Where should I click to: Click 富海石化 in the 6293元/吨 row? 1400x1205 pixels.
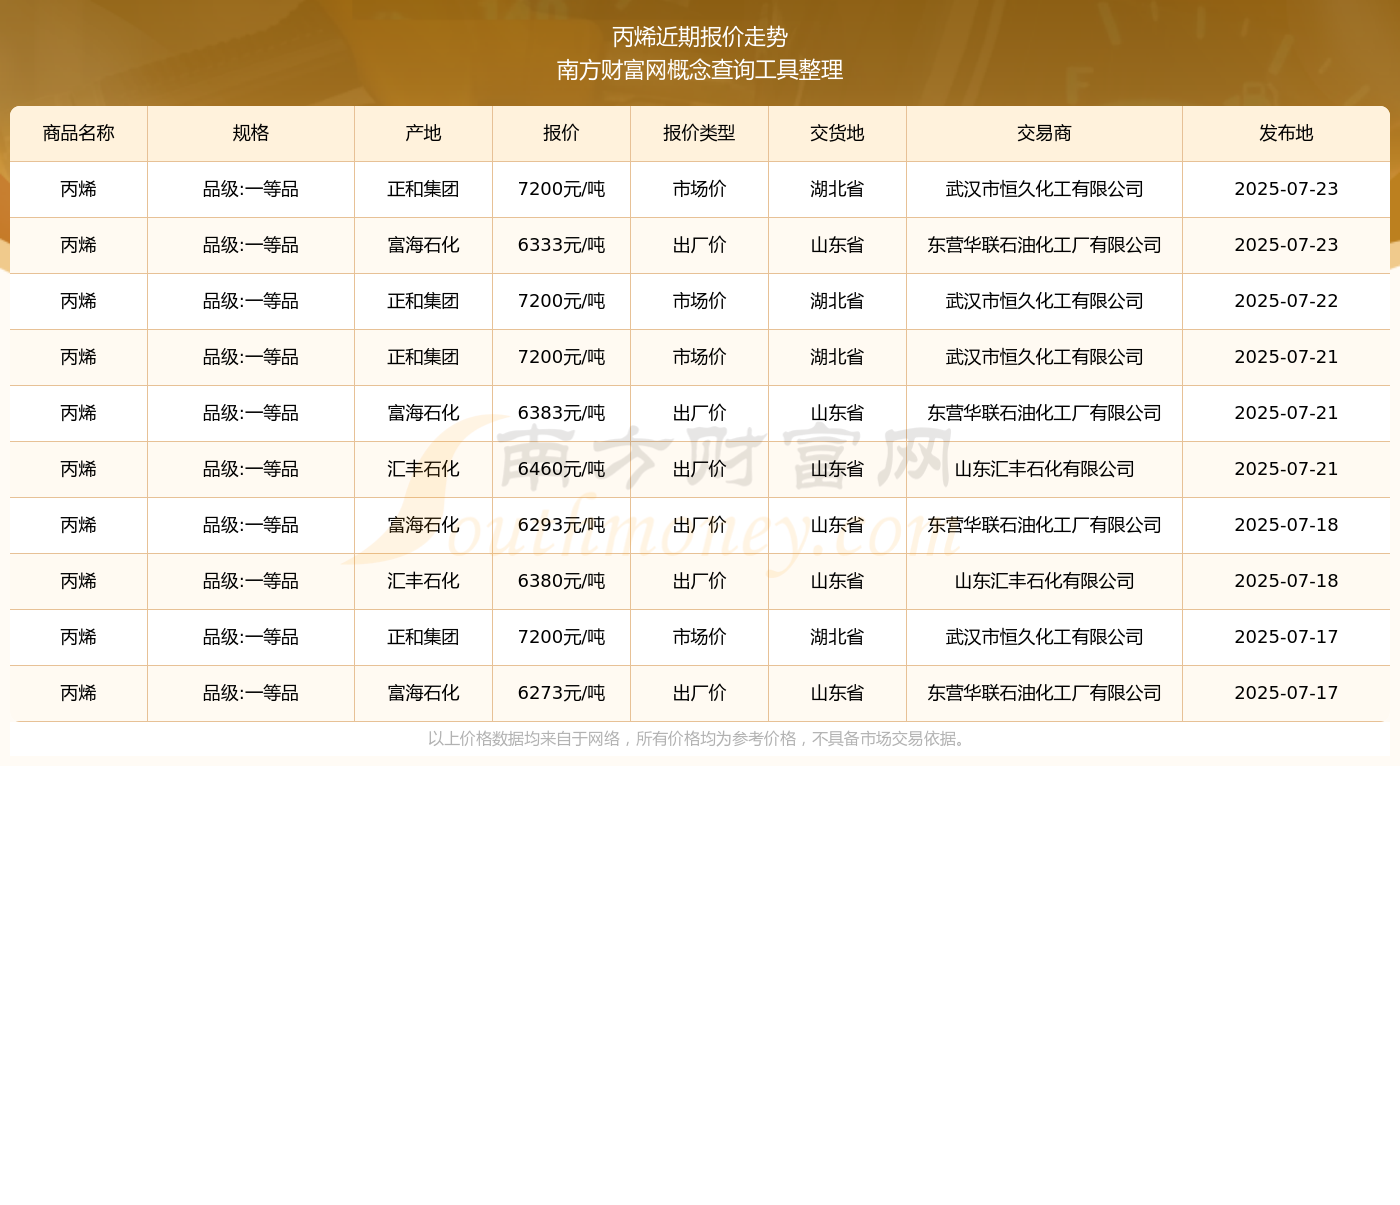point(423,525)
